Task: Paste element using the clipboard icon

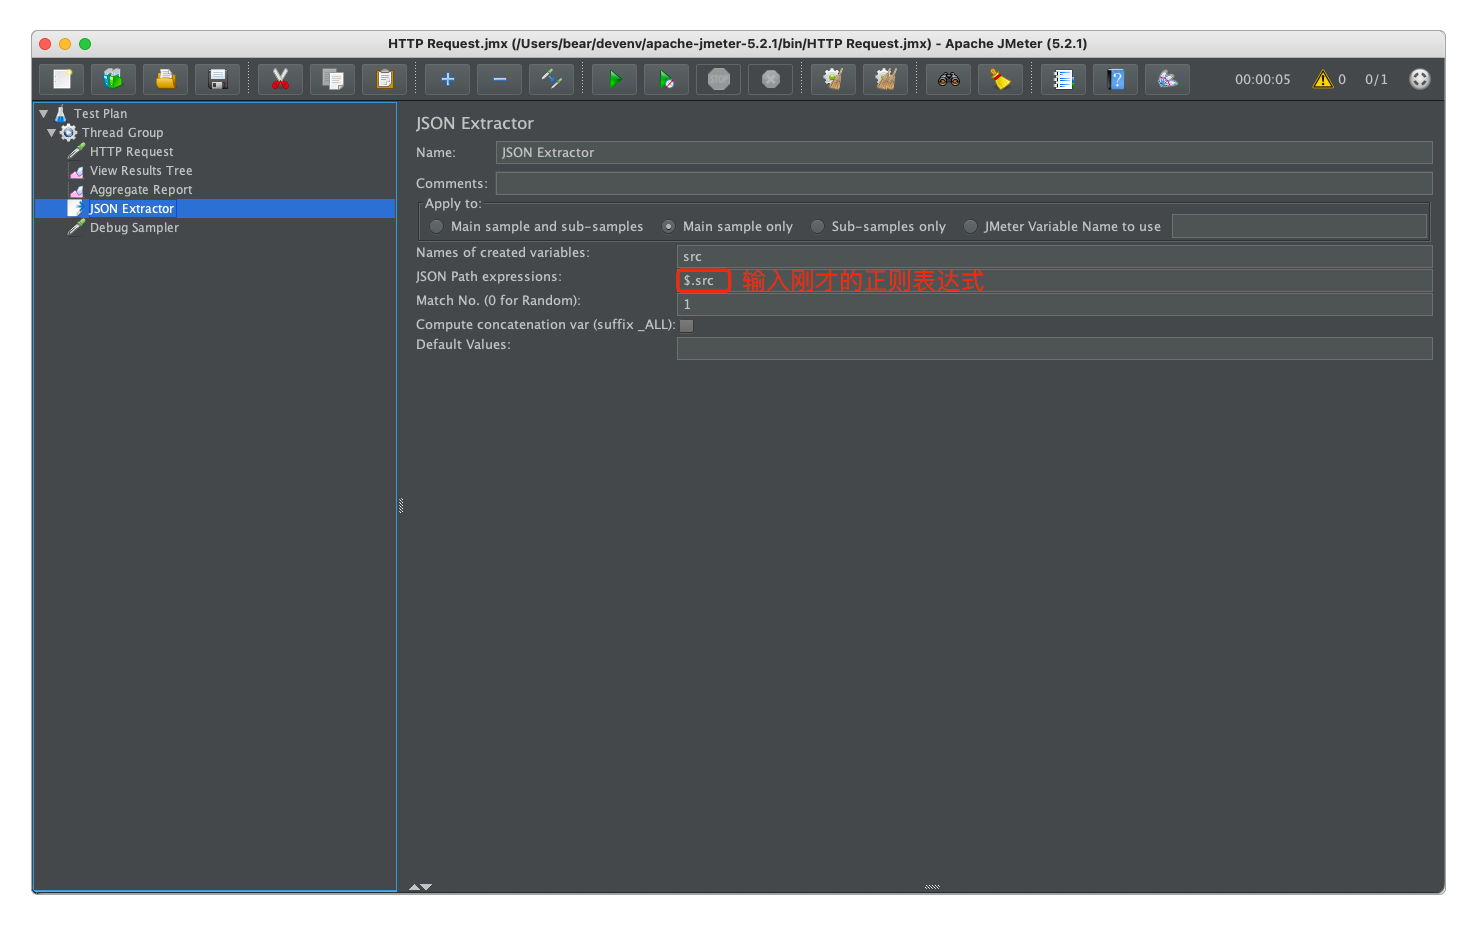Action: [385, 79]
